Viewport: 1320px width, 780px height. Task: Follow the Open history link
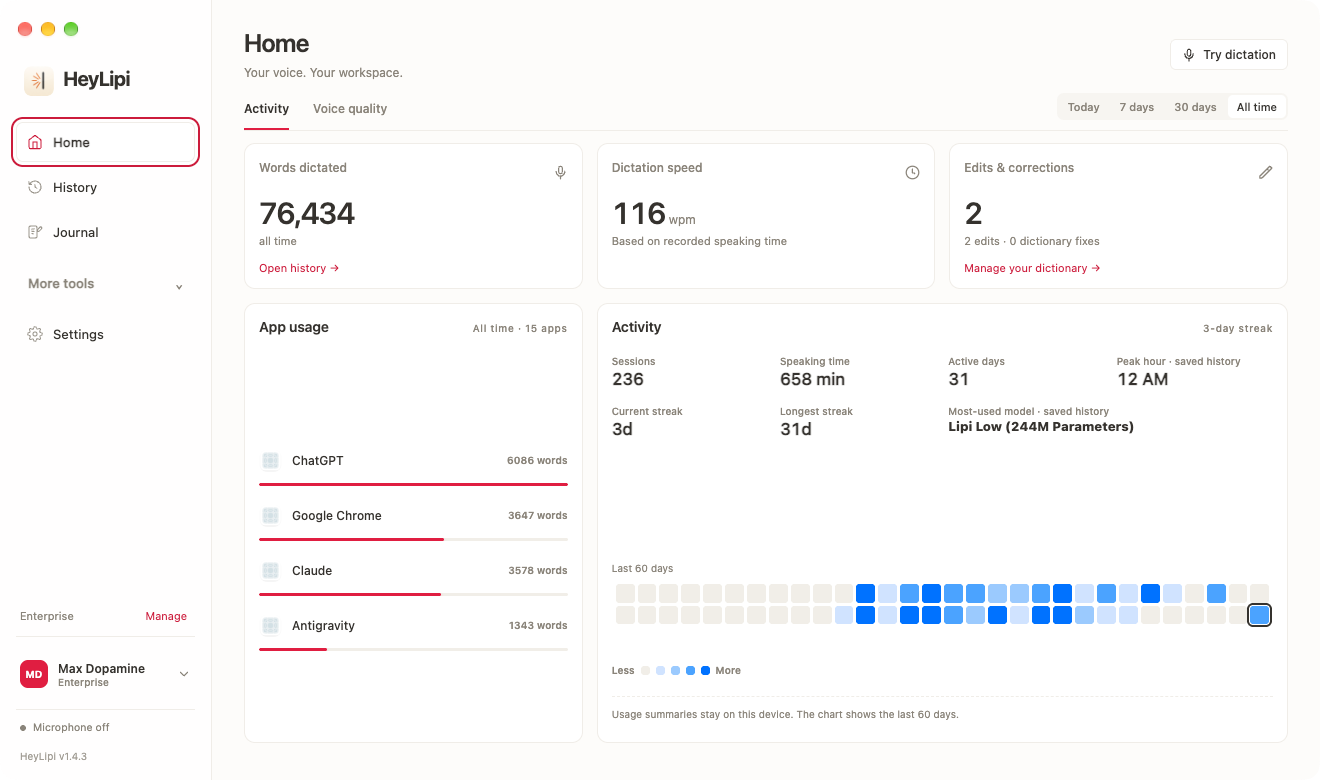299,268
